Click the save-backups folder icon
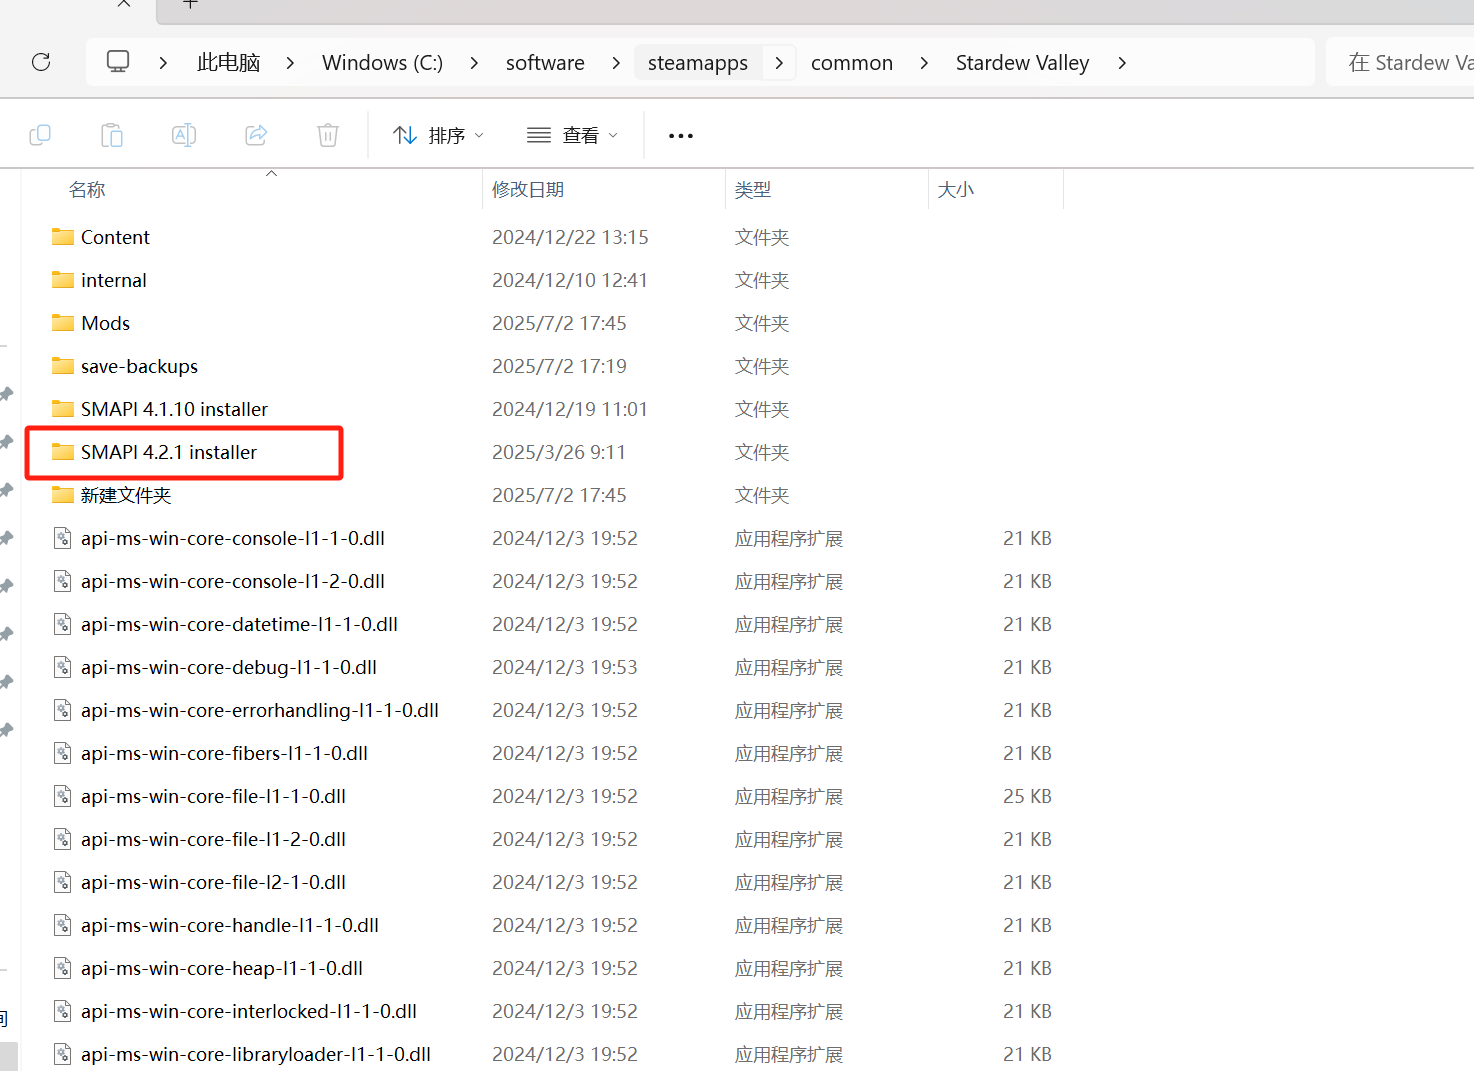Viewport: 1474px width, 1071px height. [63, 366]
